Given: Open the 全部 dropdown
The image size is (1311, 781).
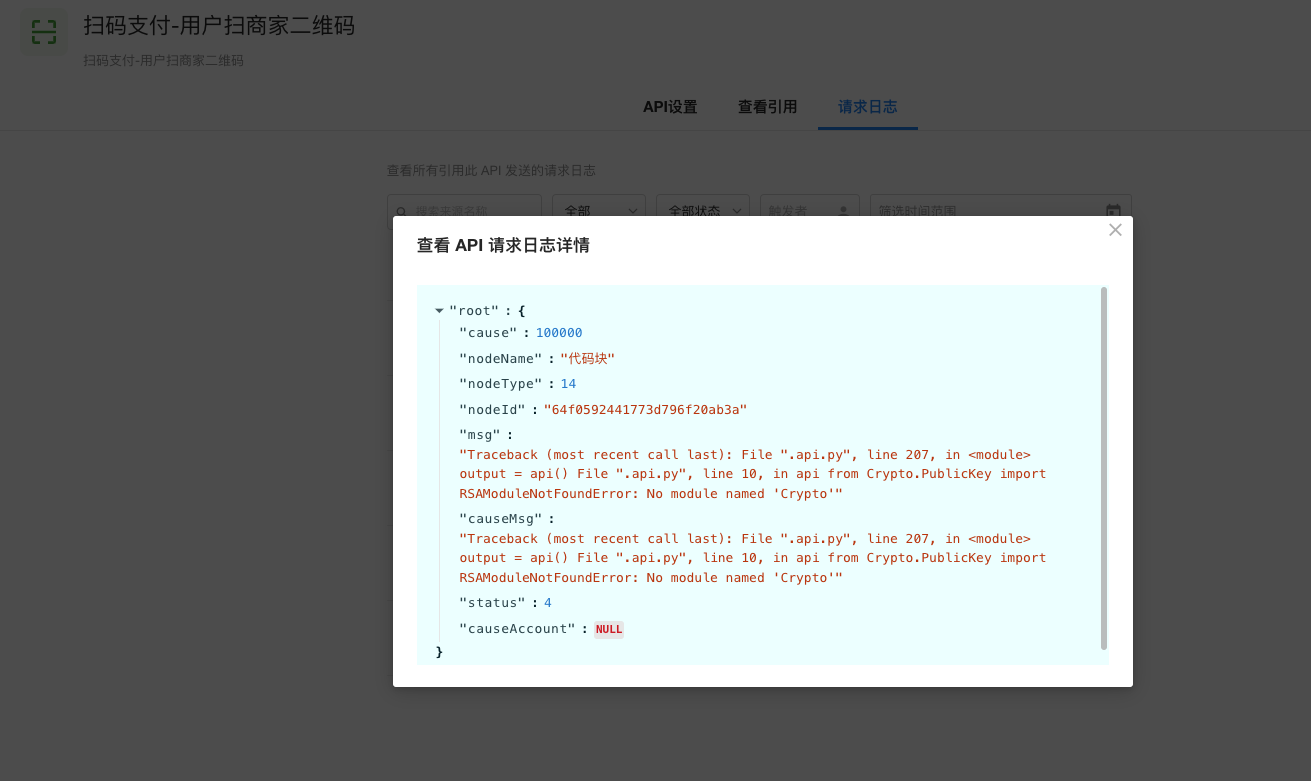Looking at the screenshot, I should [599, 211].
